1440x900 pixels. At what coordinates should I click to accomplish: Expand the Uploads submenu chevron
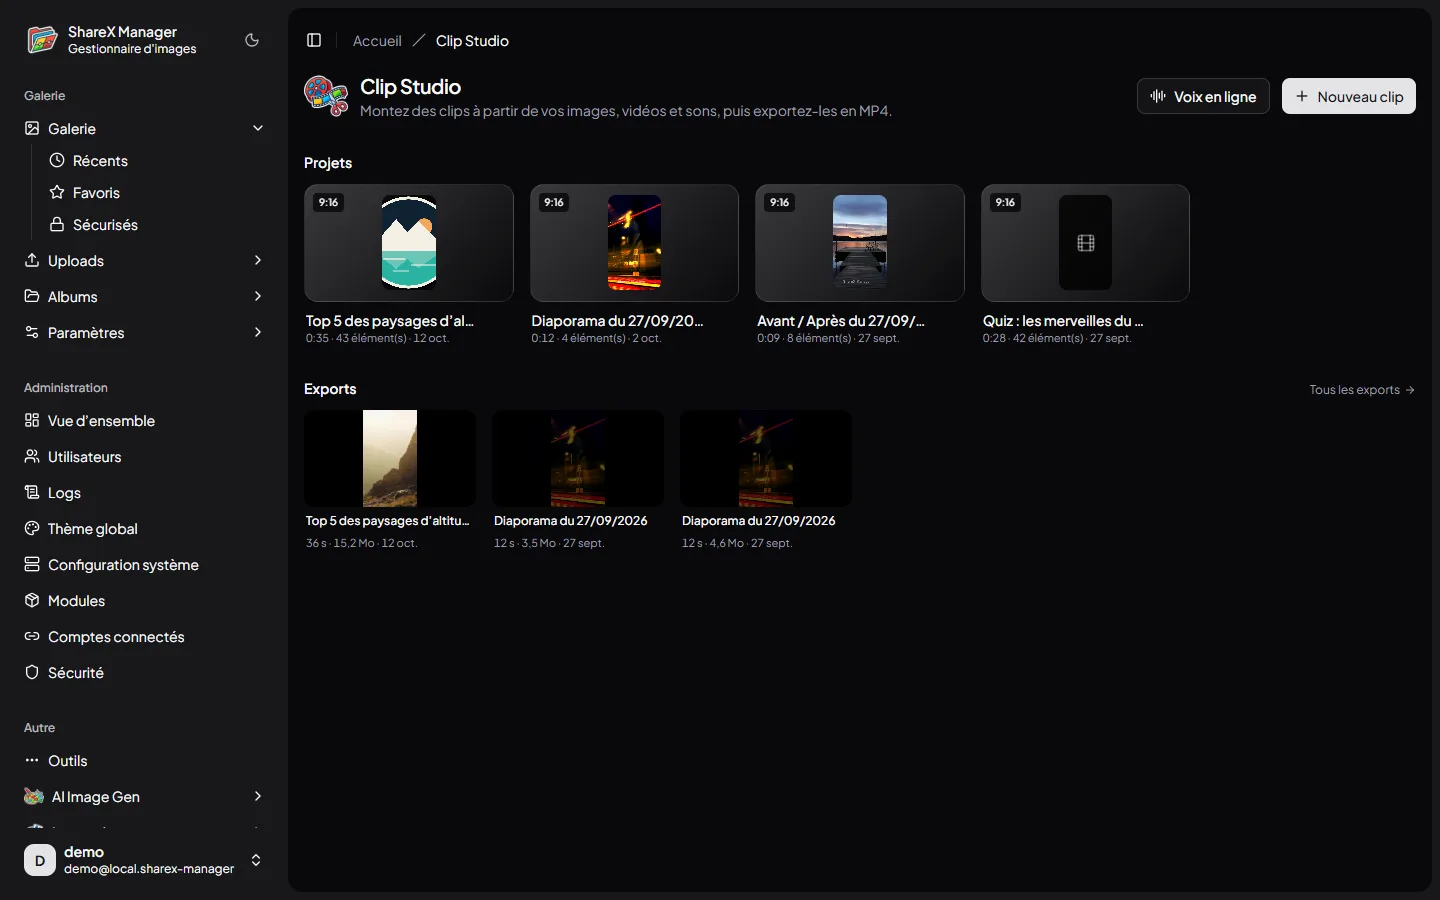click(258, 260)
